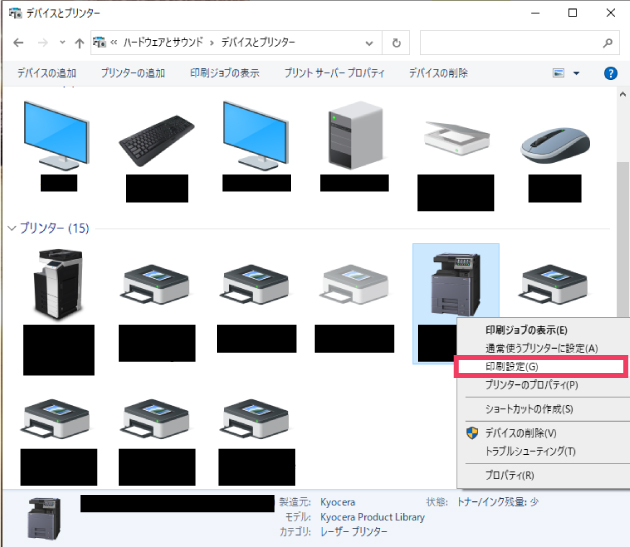This screenshot has width=630, height=547.
Task: Click the forward navigation arrow
Action: 43,43
